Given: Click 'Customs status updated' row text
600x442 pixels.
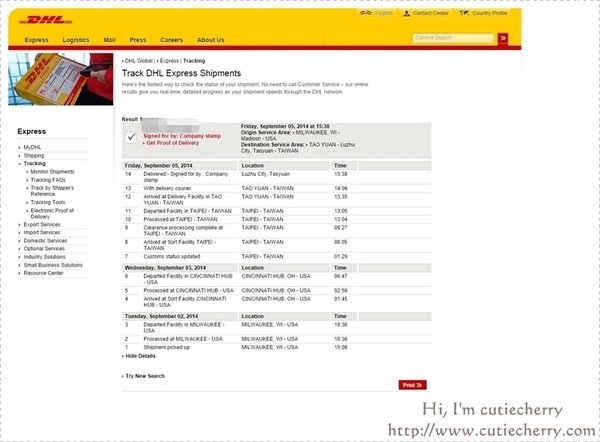Looking at the screenshot, I should coord(172,256).
